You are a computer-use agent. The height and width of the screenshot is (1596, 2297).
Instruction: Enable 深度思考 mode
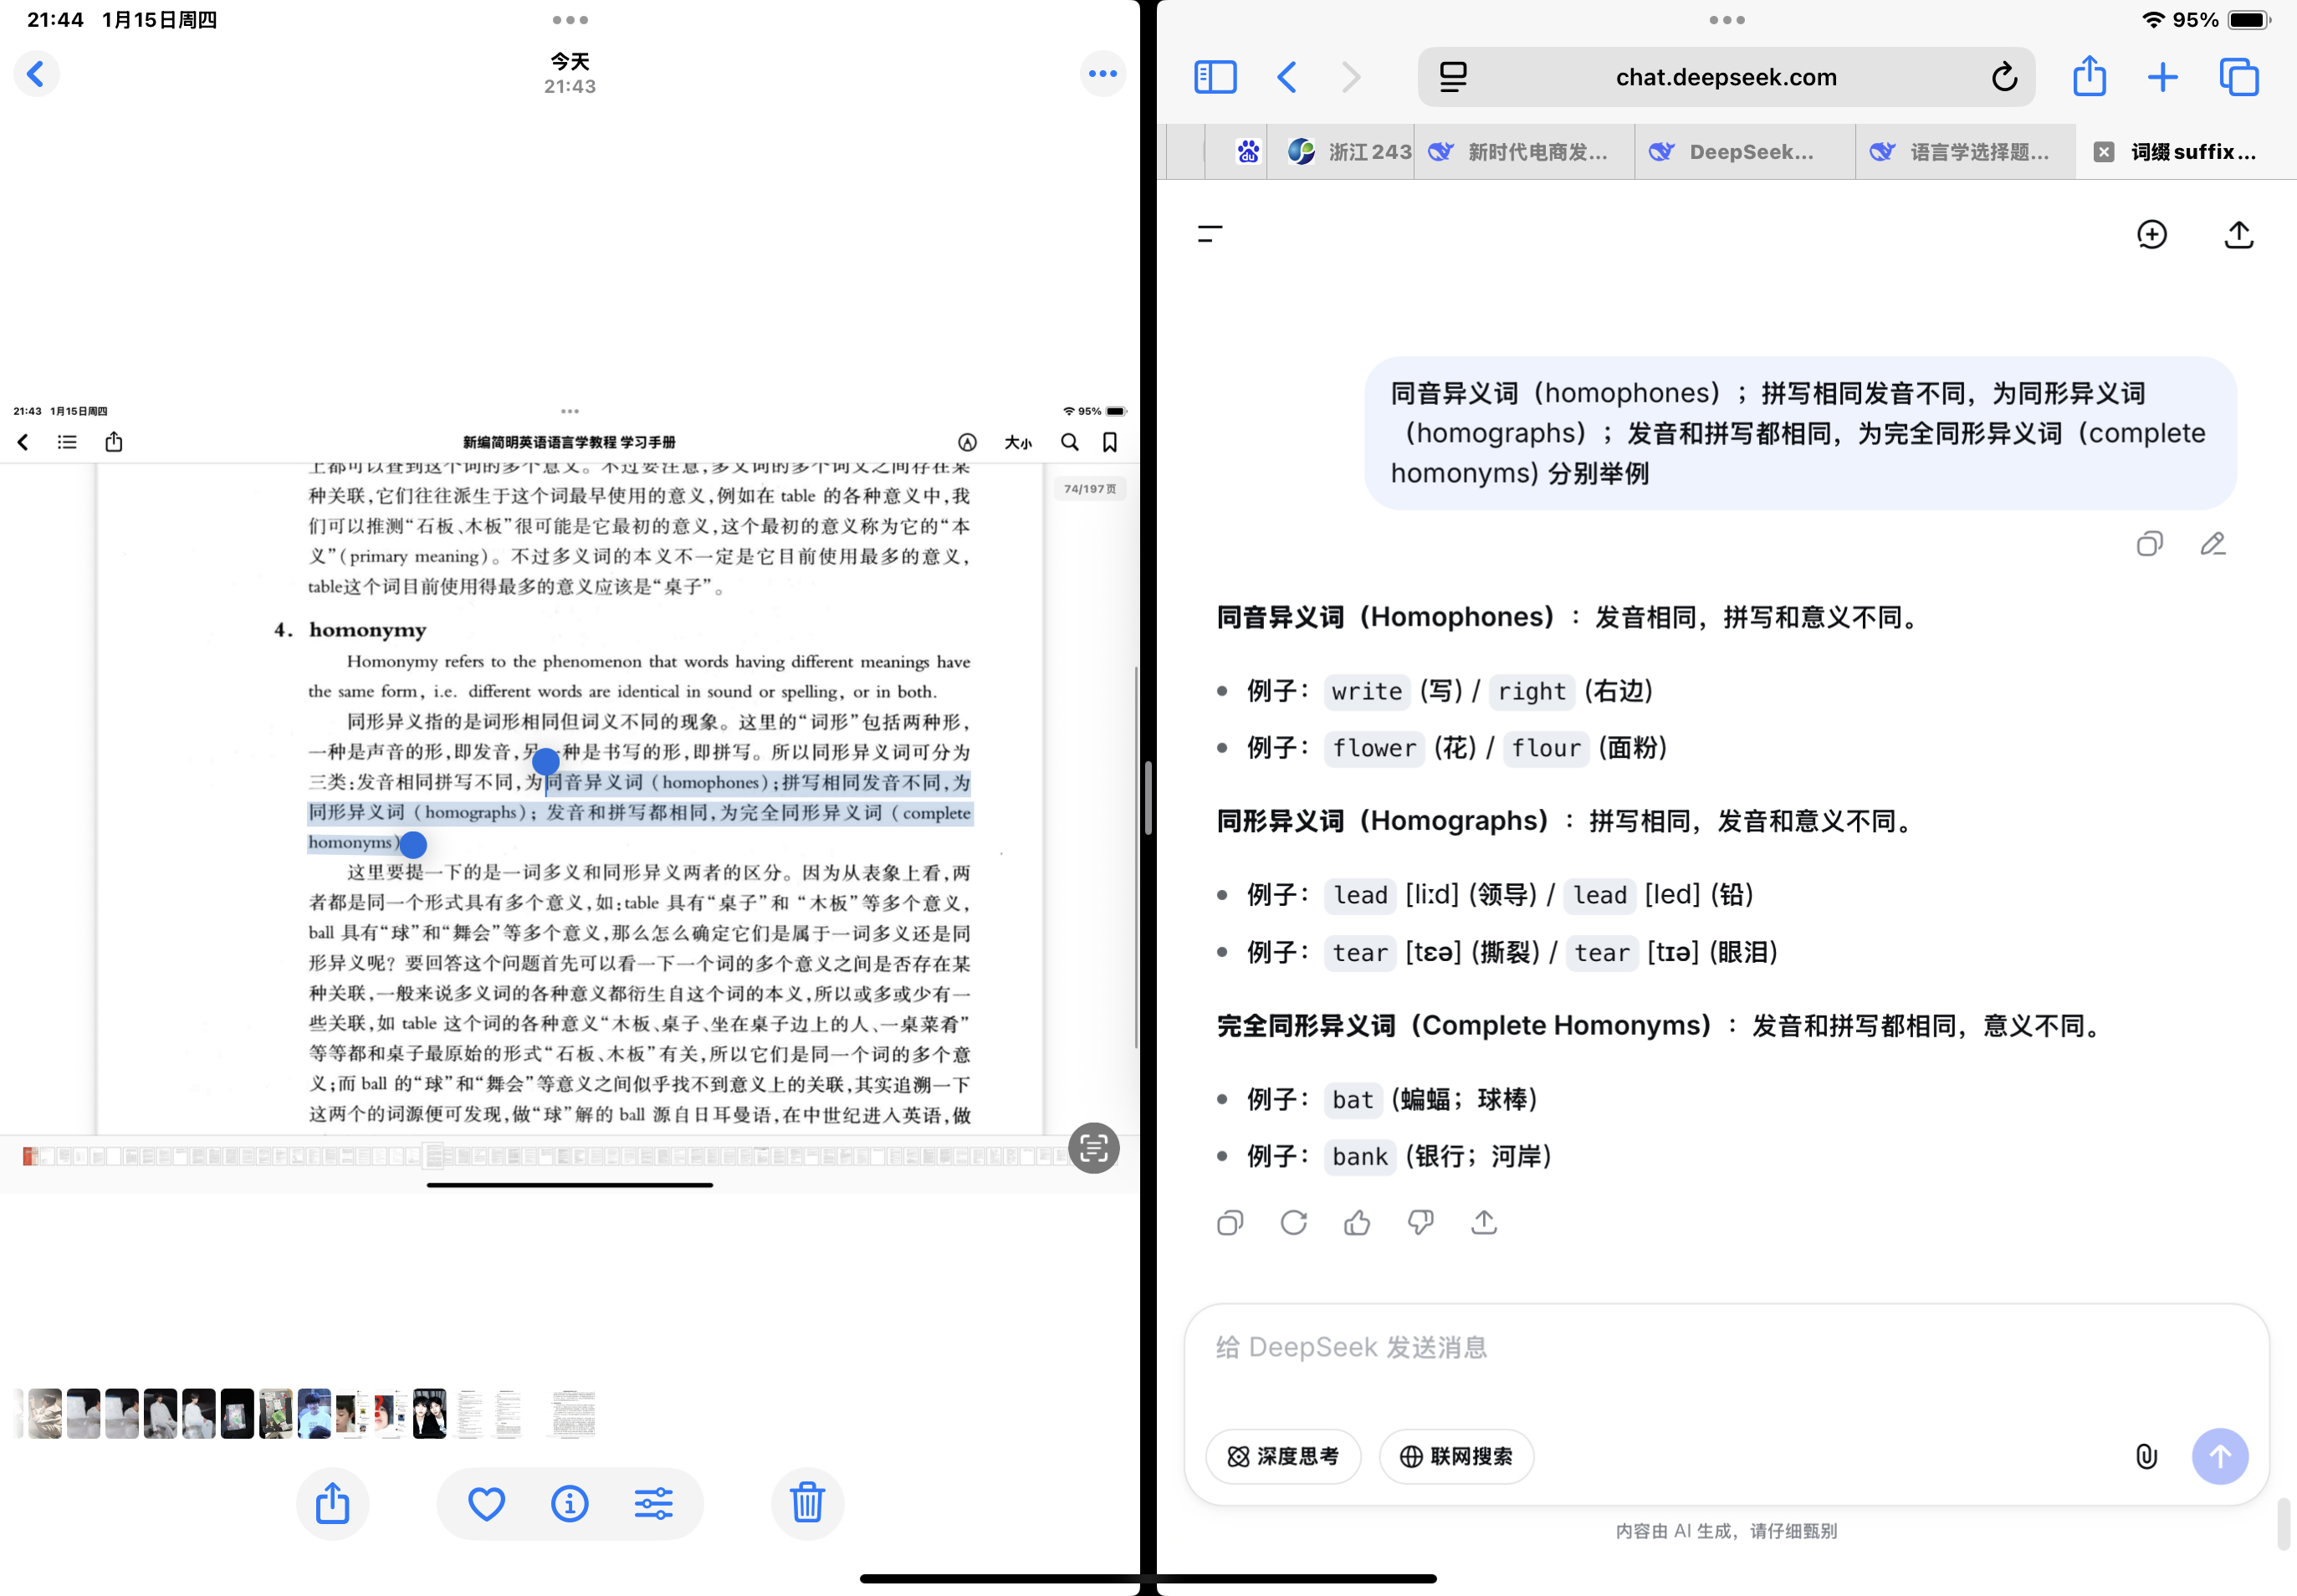(1283, 1457)
